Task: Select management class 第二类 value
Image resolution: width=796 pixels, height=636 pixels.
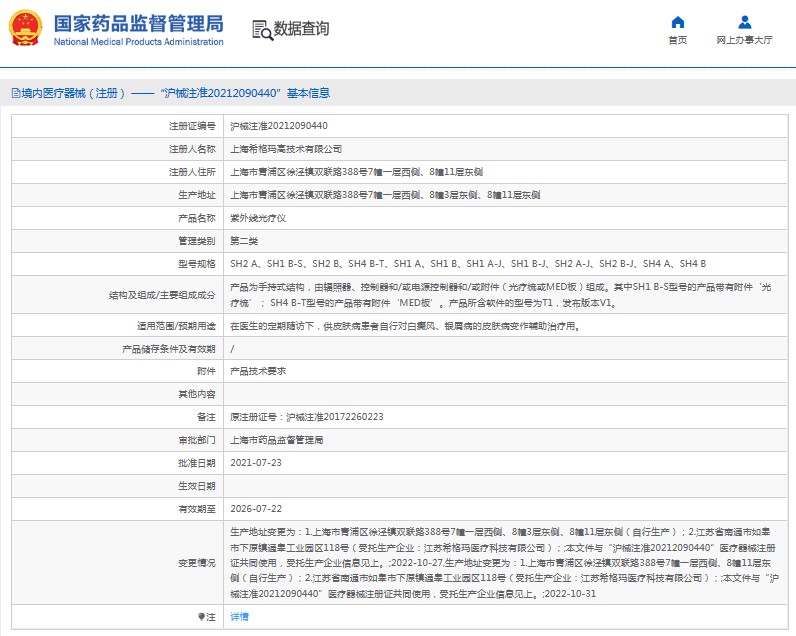Action: (x=244, y=241)
